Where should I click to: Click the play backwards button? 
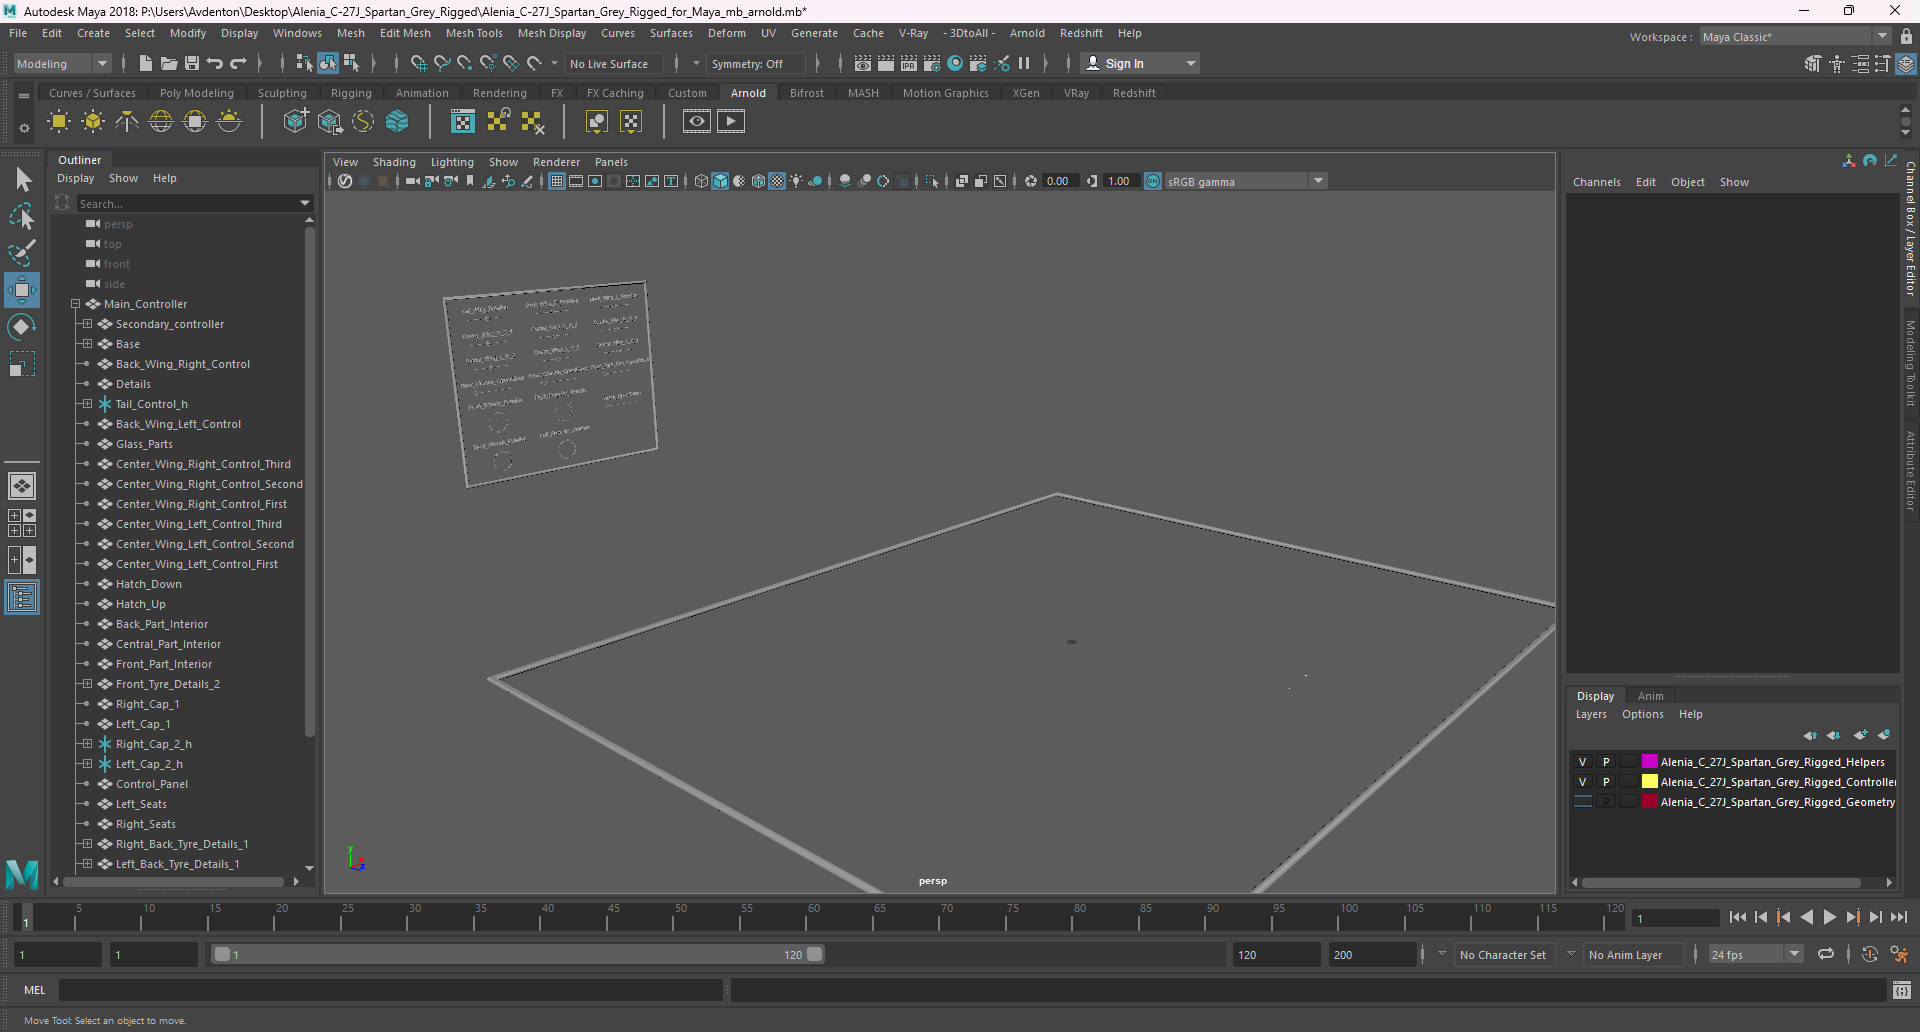(x=1807, y=917)
